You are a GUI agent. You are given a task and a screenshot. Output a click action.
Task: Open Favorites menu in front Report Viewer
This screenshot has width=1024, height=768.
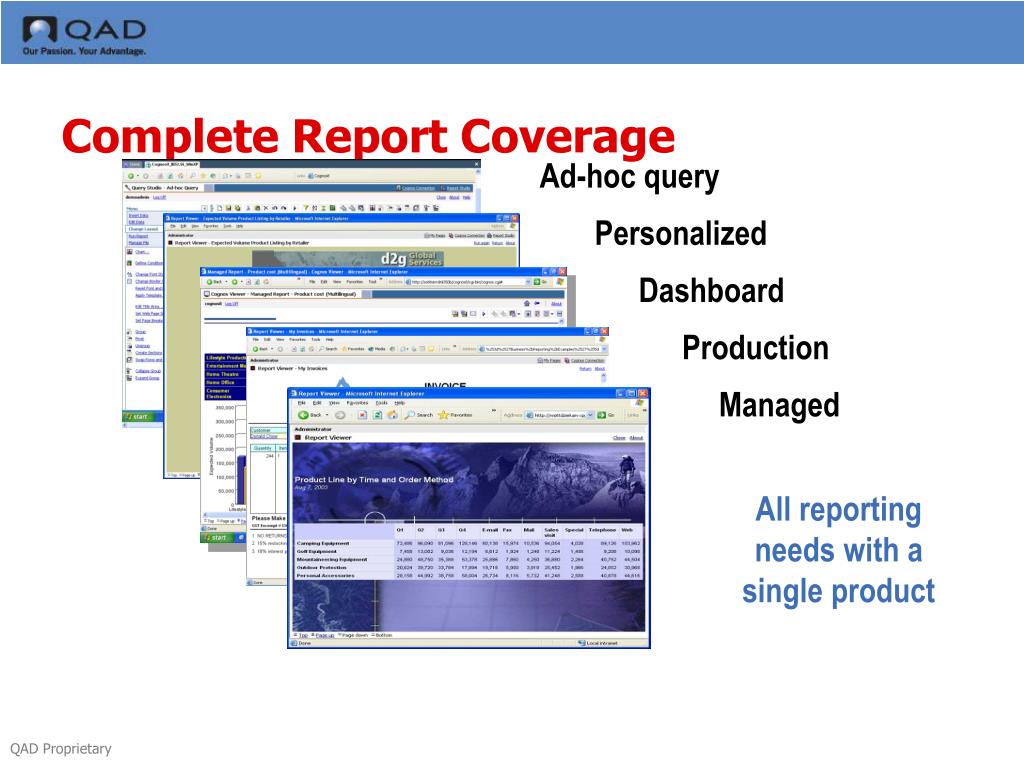357,403
